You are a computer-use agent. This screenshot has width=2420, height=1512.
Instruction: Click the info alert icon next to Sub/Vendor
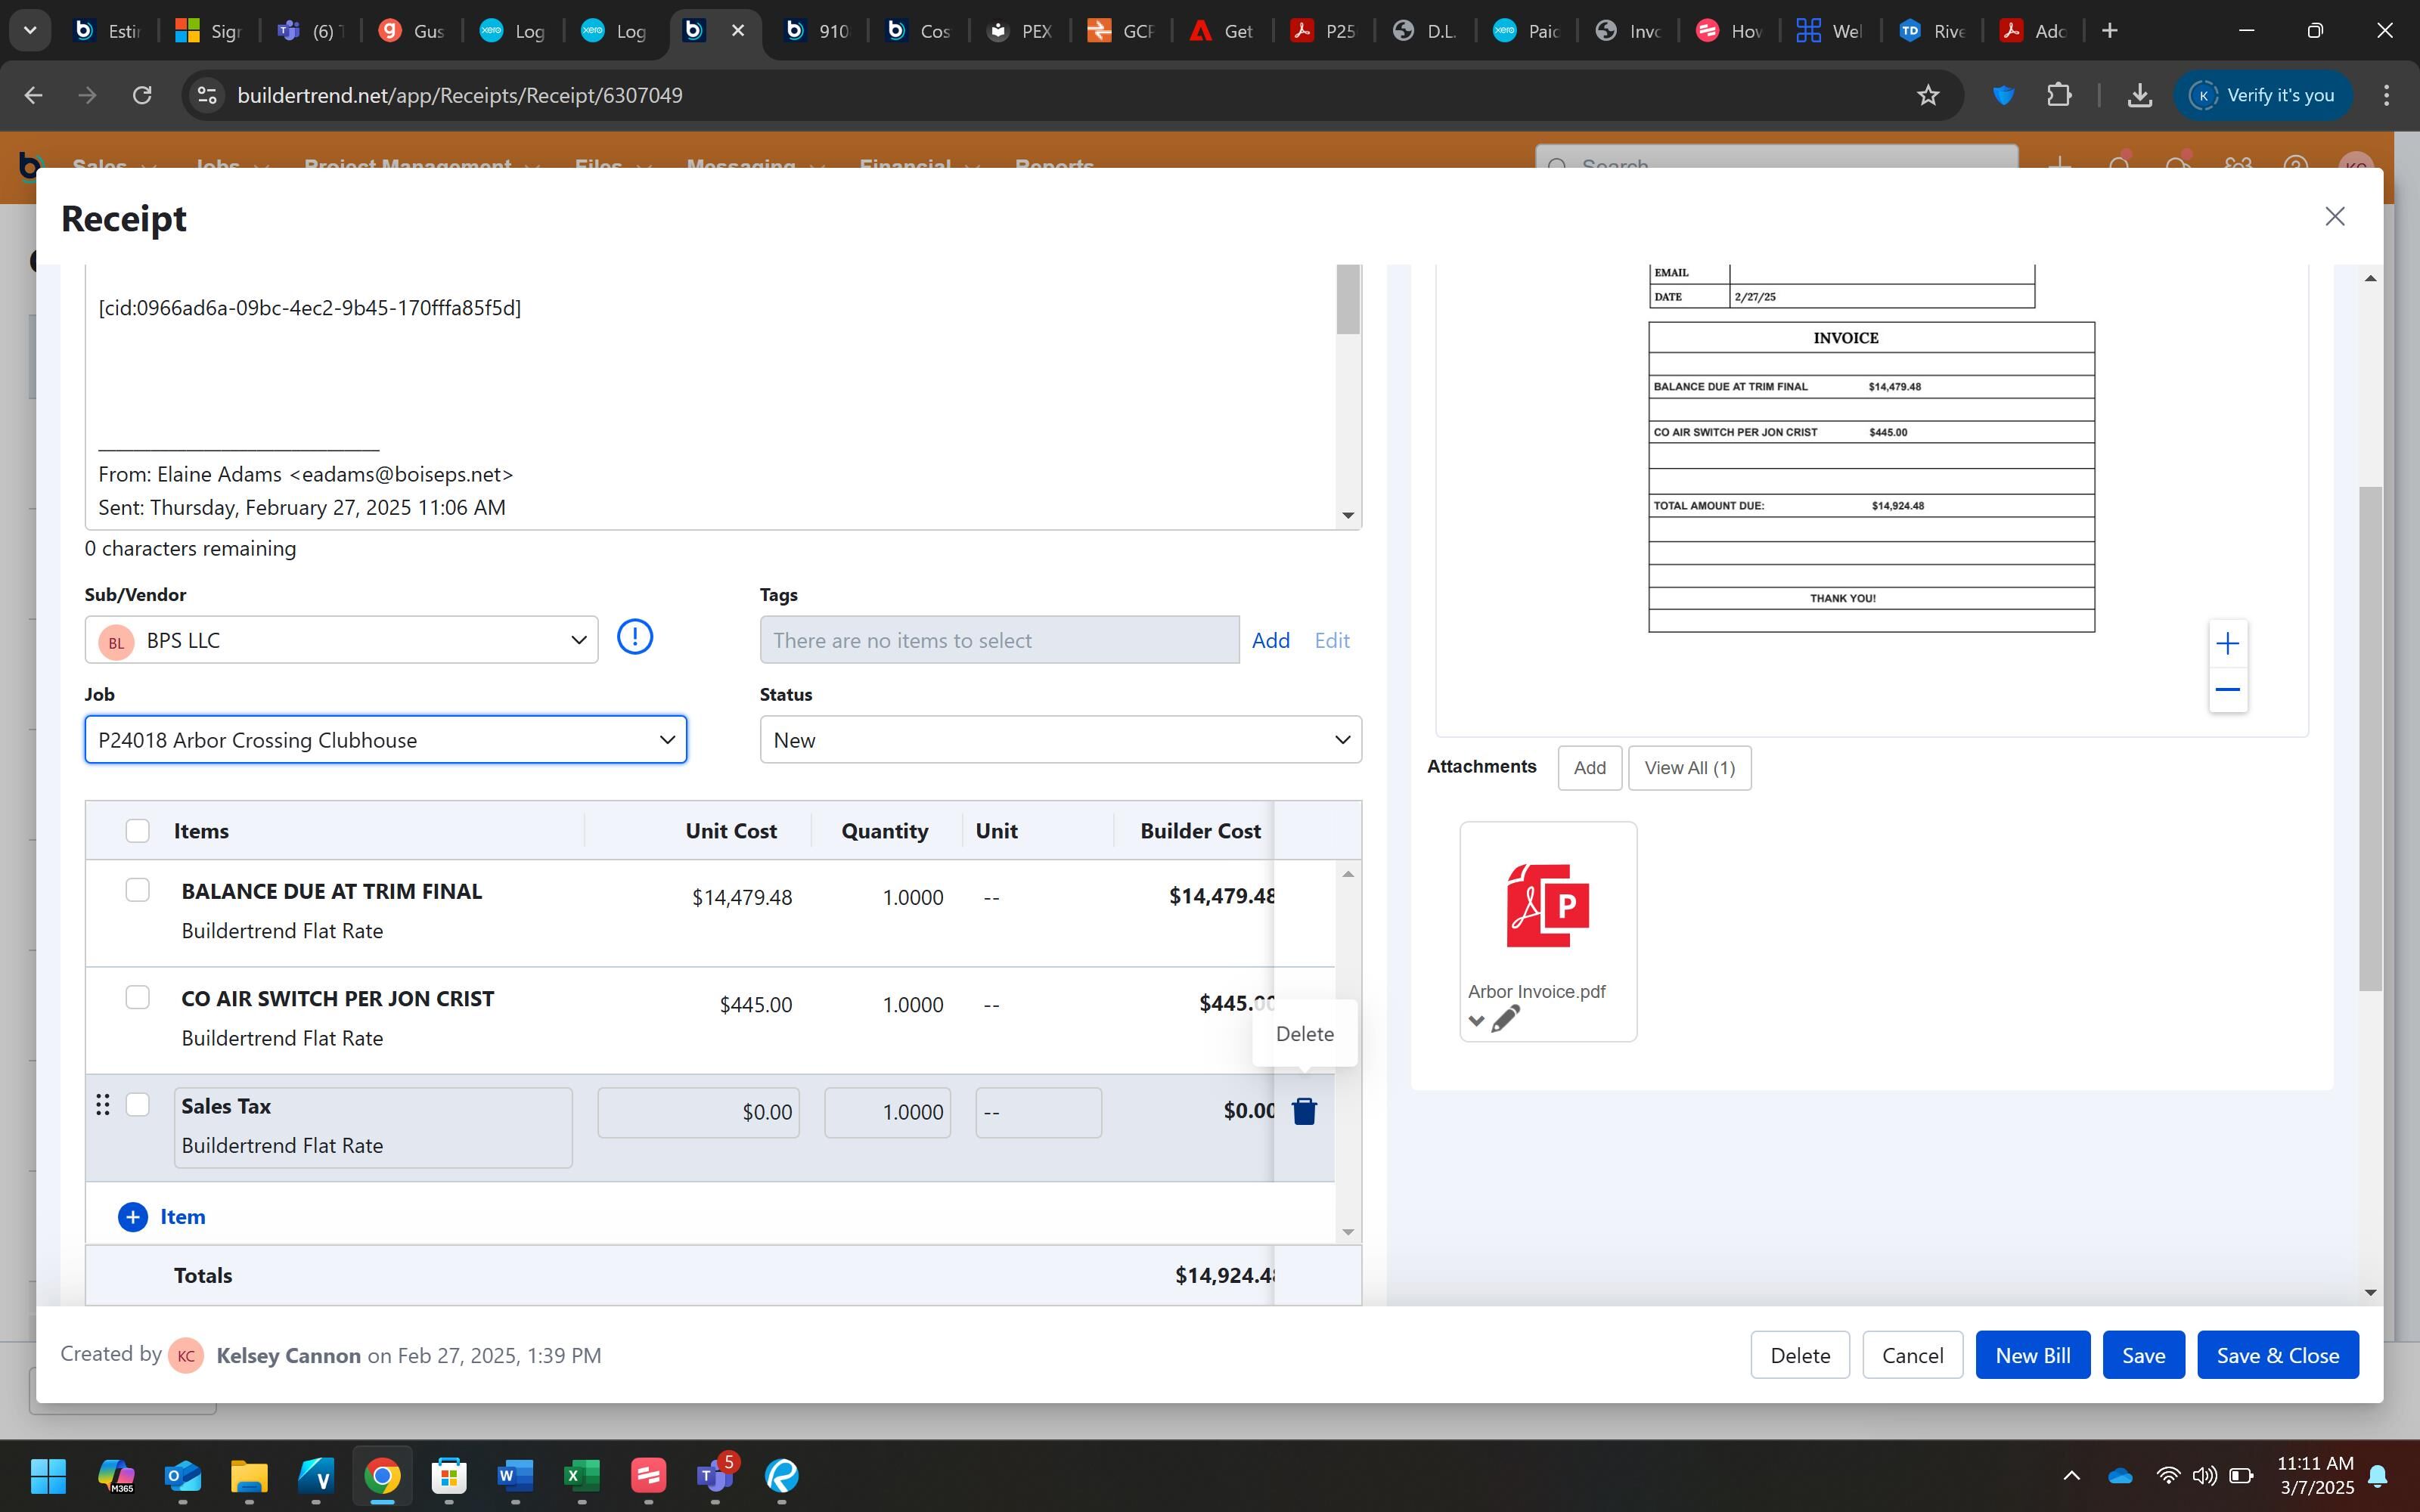(x=634, y=637)
